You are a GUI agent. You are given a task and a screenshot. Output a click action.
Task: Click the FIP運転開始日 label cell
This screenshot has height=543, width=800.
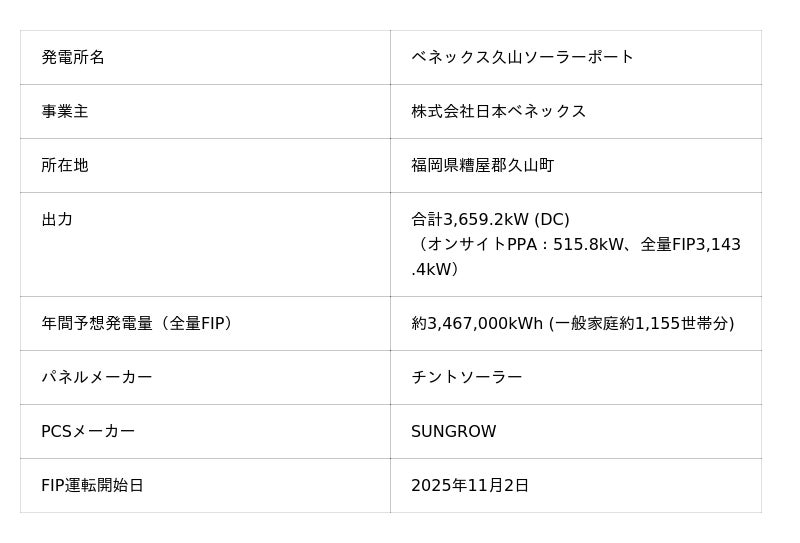click(92, 485)
